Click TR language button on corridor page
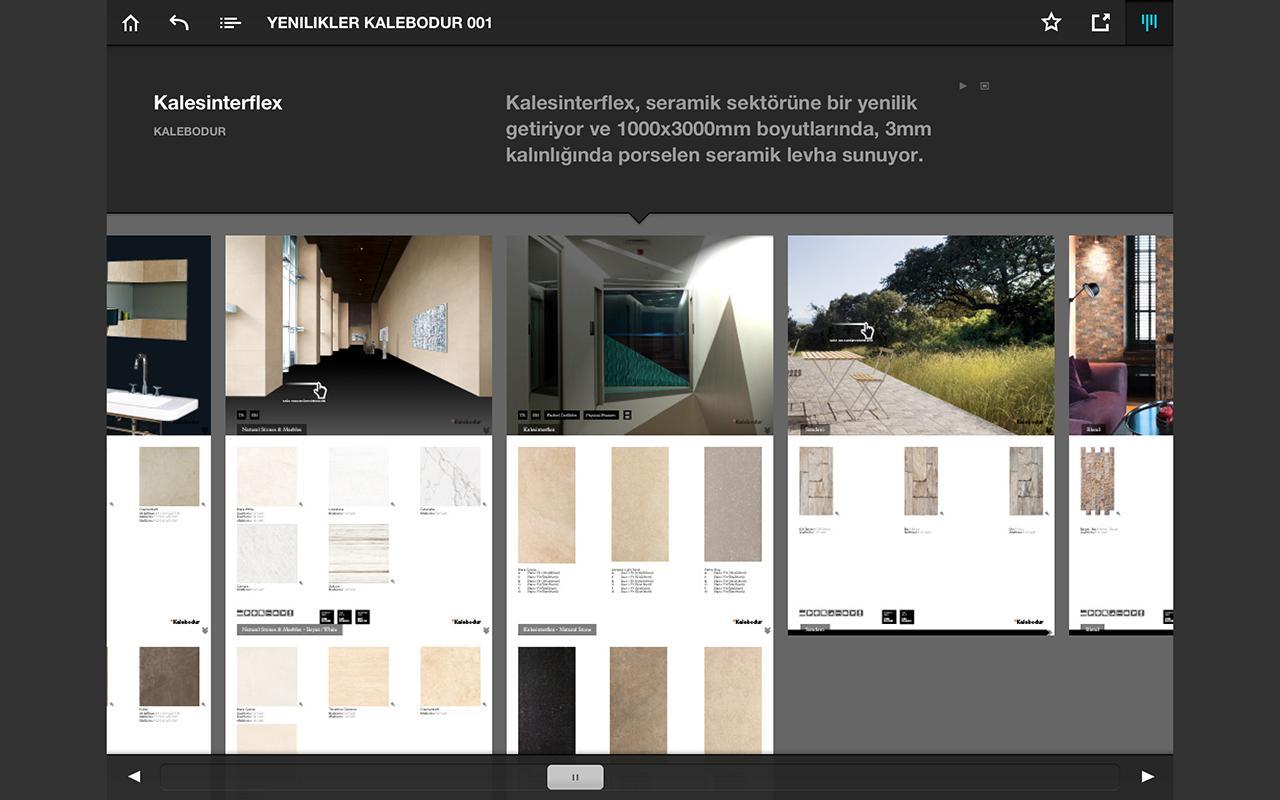 pyautogui.click(x=242, y=414)
